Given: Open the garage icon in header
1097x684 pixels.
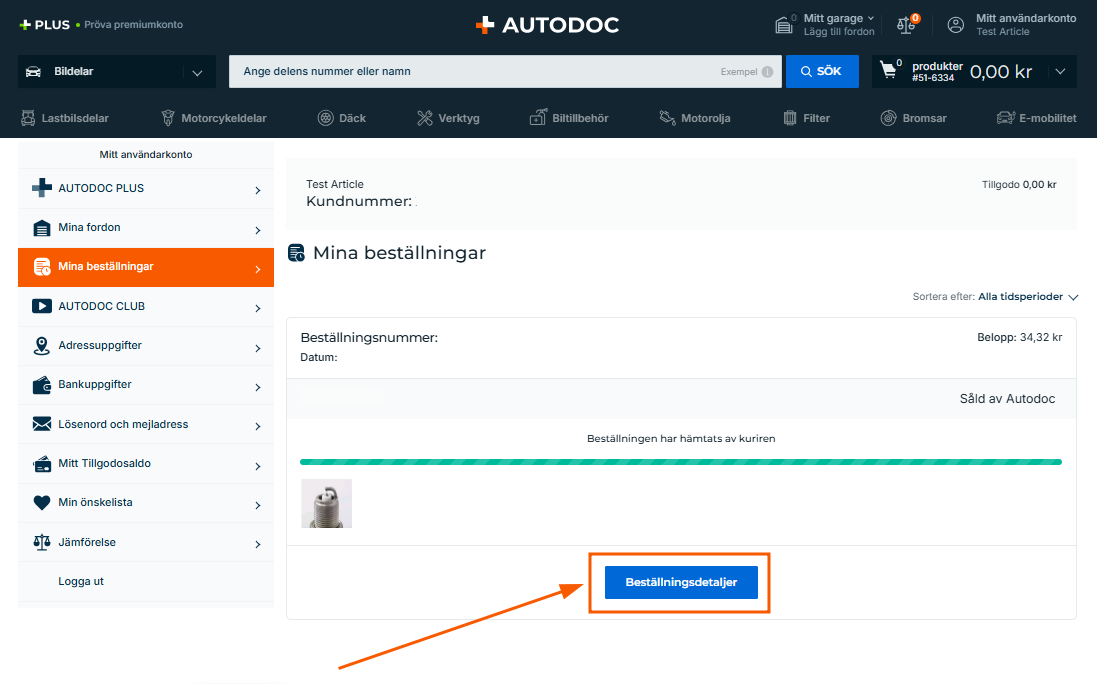Looking at the screenshot, I should click(785, 25).
